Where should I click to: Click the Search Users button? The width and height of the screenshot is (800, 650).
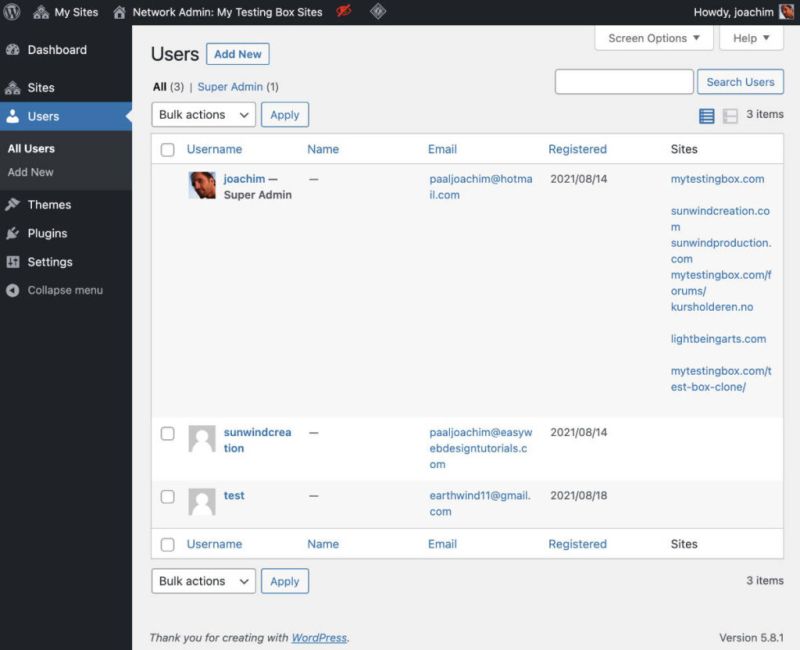[x=740, y=81]
